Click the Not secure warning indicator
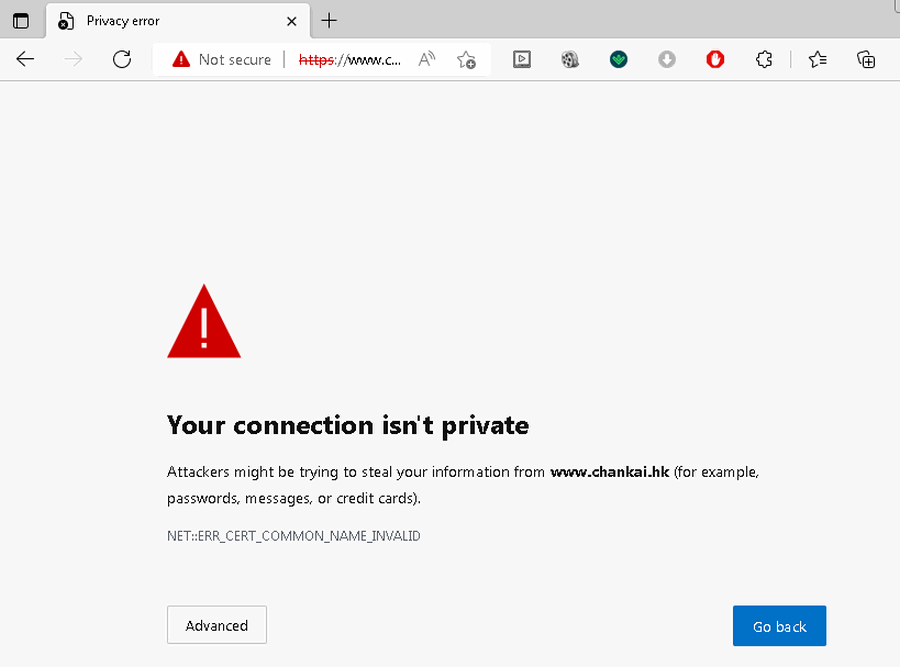This screenshot has height=667, width=900. [x=222, y=60]
